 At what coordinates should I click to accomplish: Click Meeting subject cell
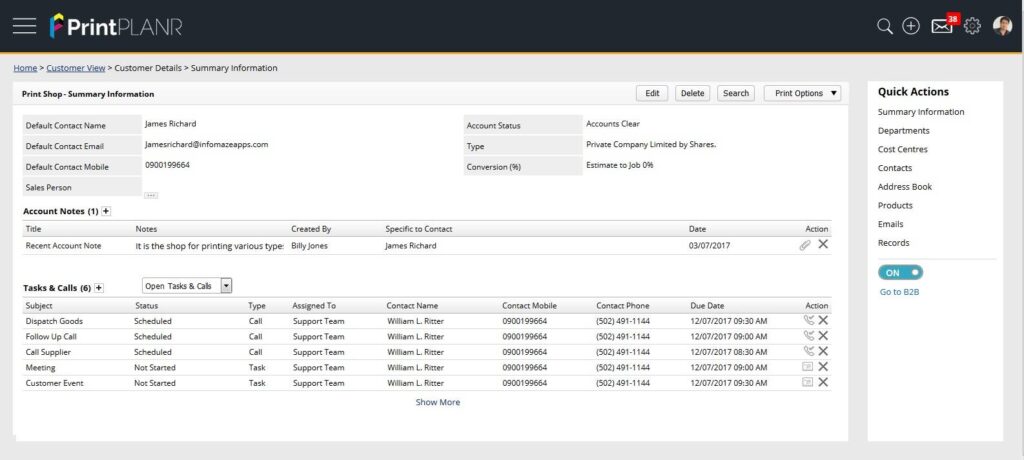point(40,368)
